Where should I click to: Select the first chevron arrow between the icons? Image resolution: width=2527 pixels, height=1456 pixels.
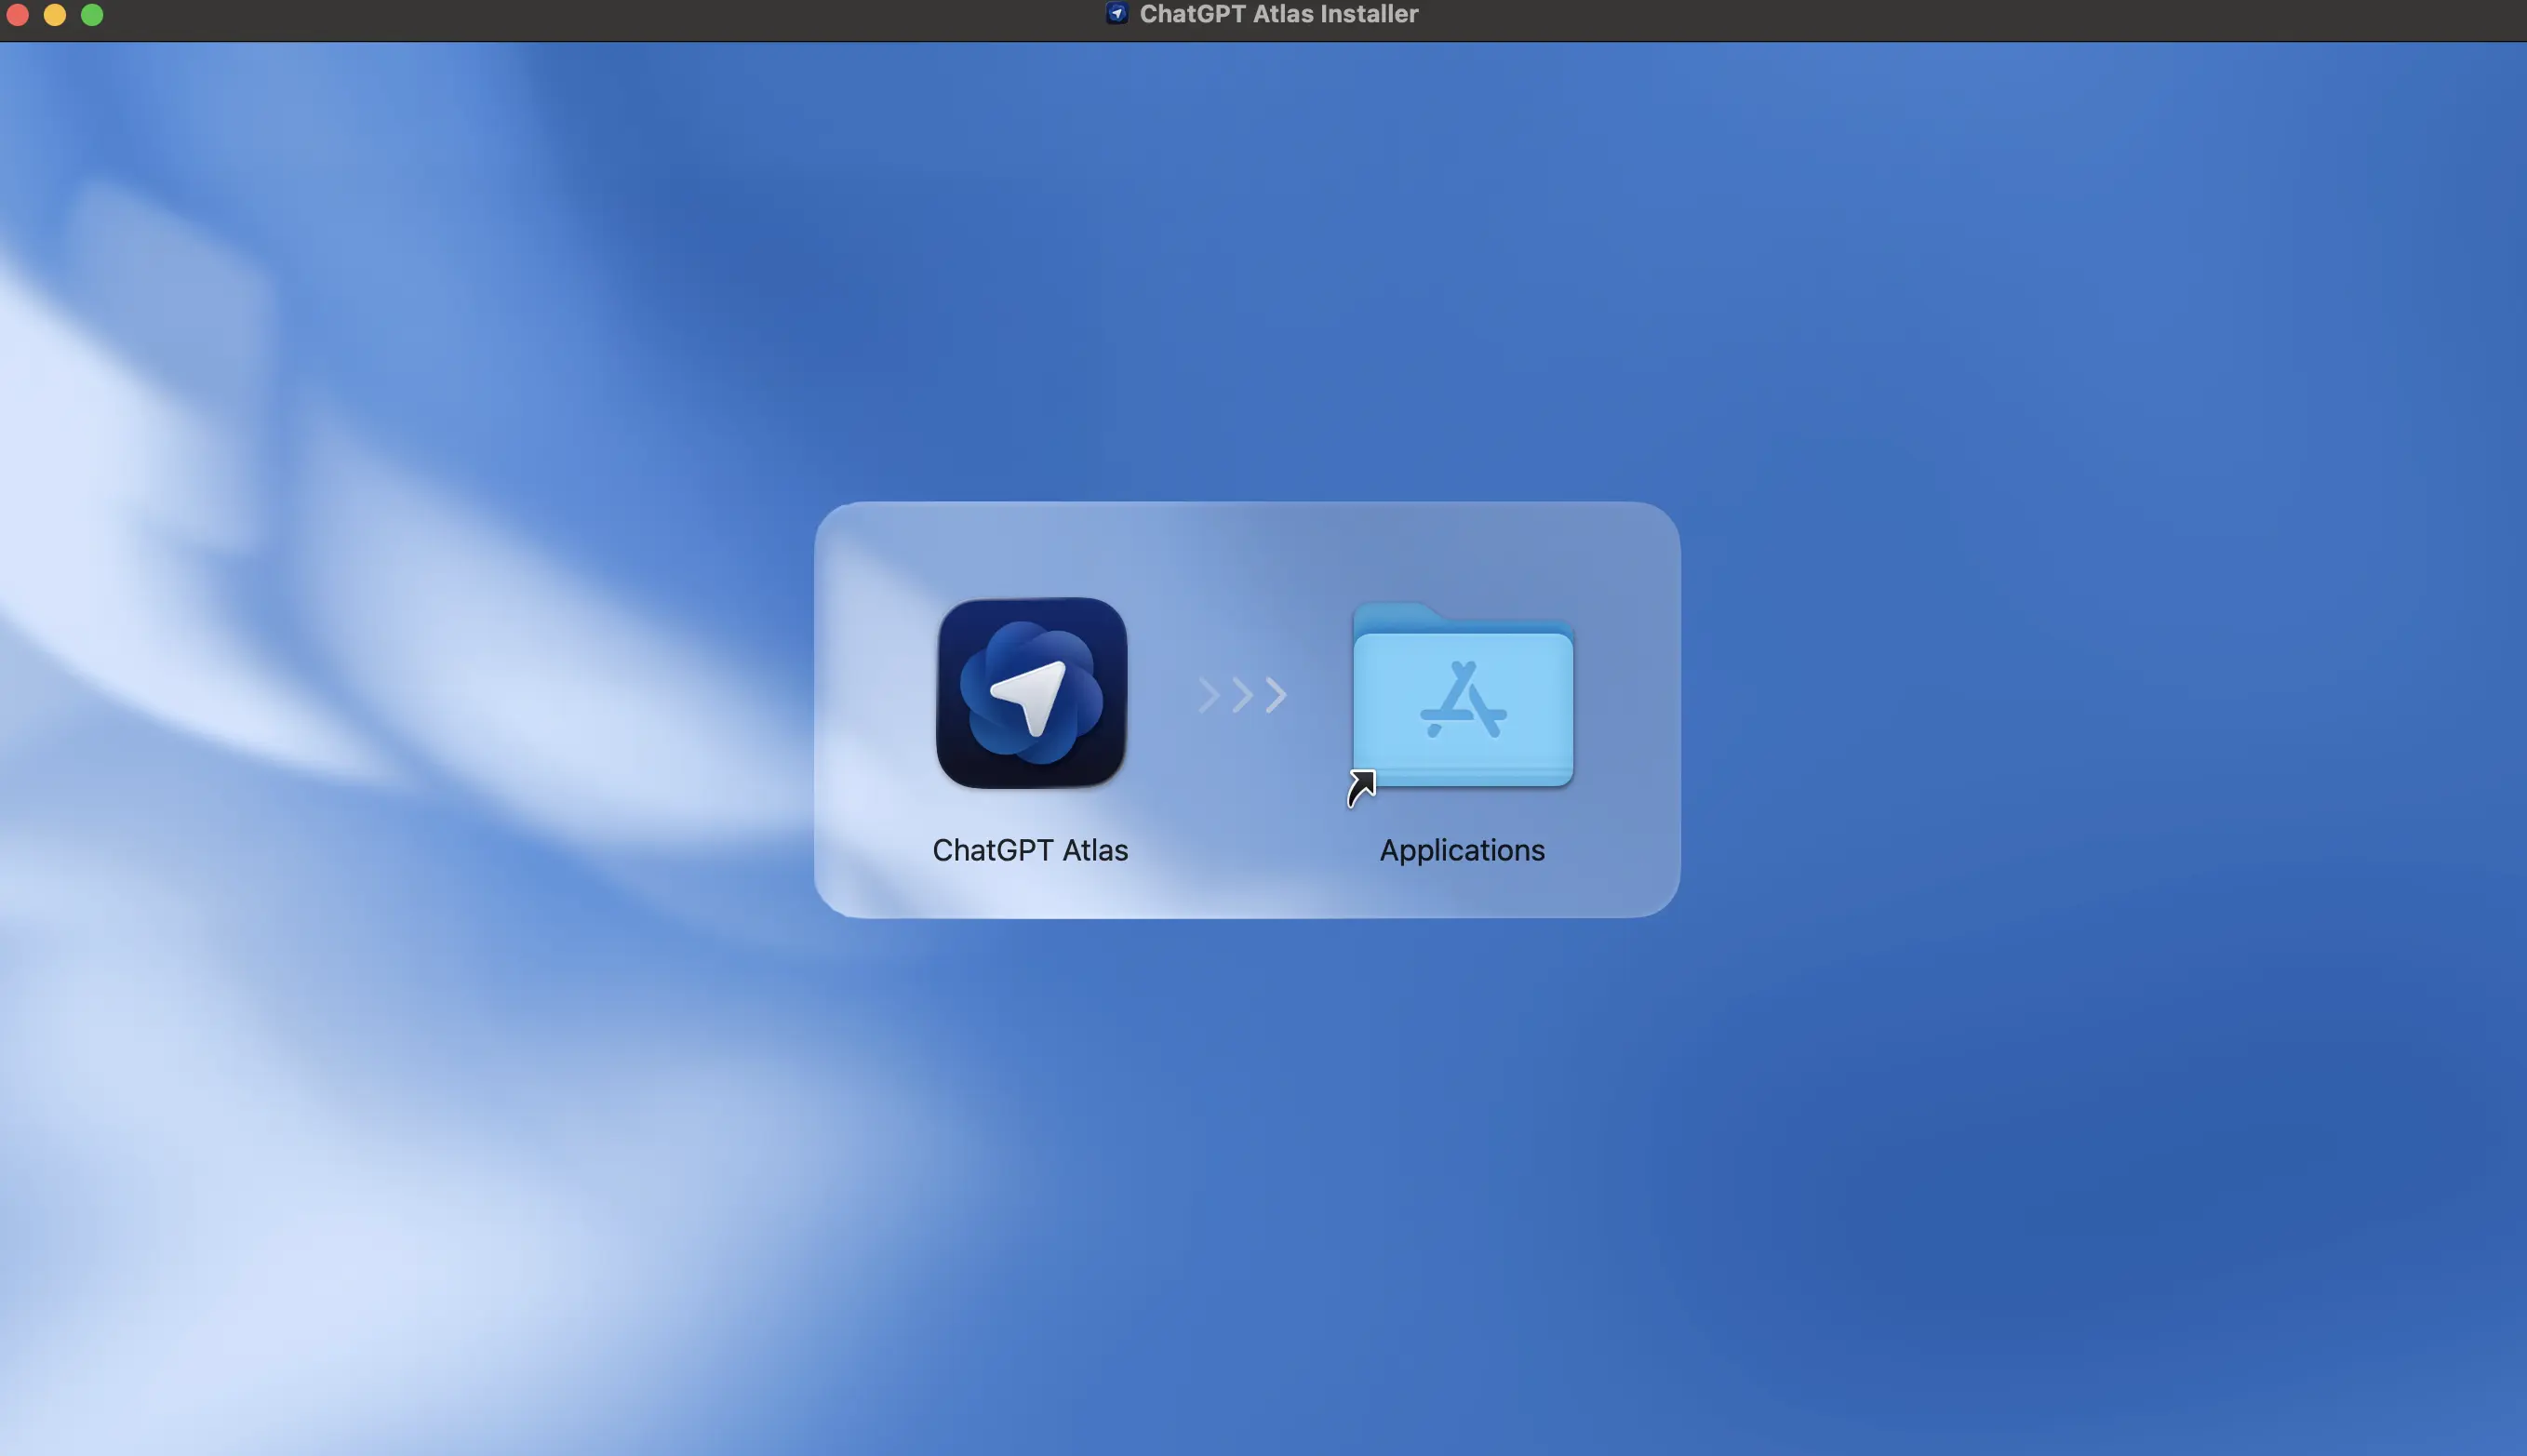click(x=1207, y=694)
